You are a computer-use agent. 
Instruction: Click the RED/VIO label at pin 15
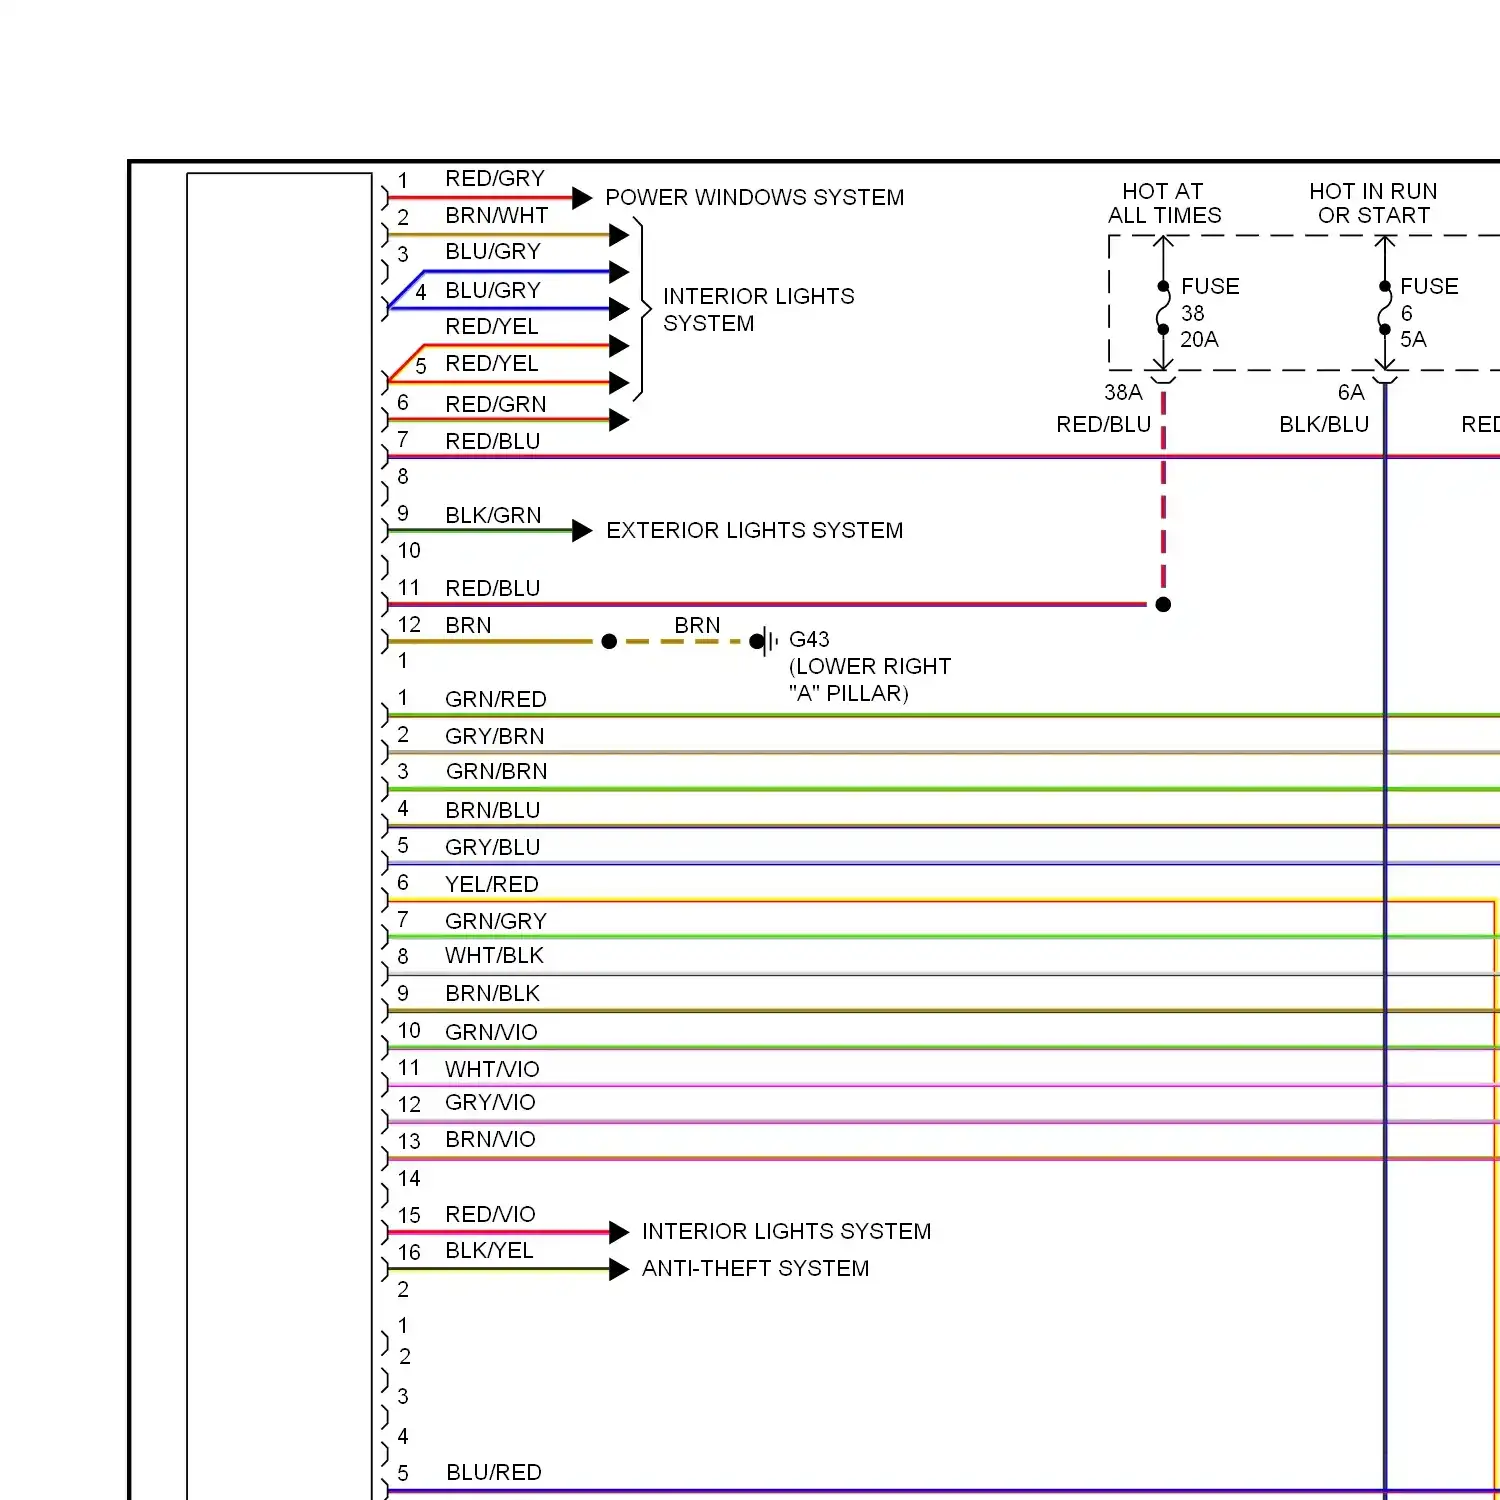pyautogui.click(x=490, y=1214)
